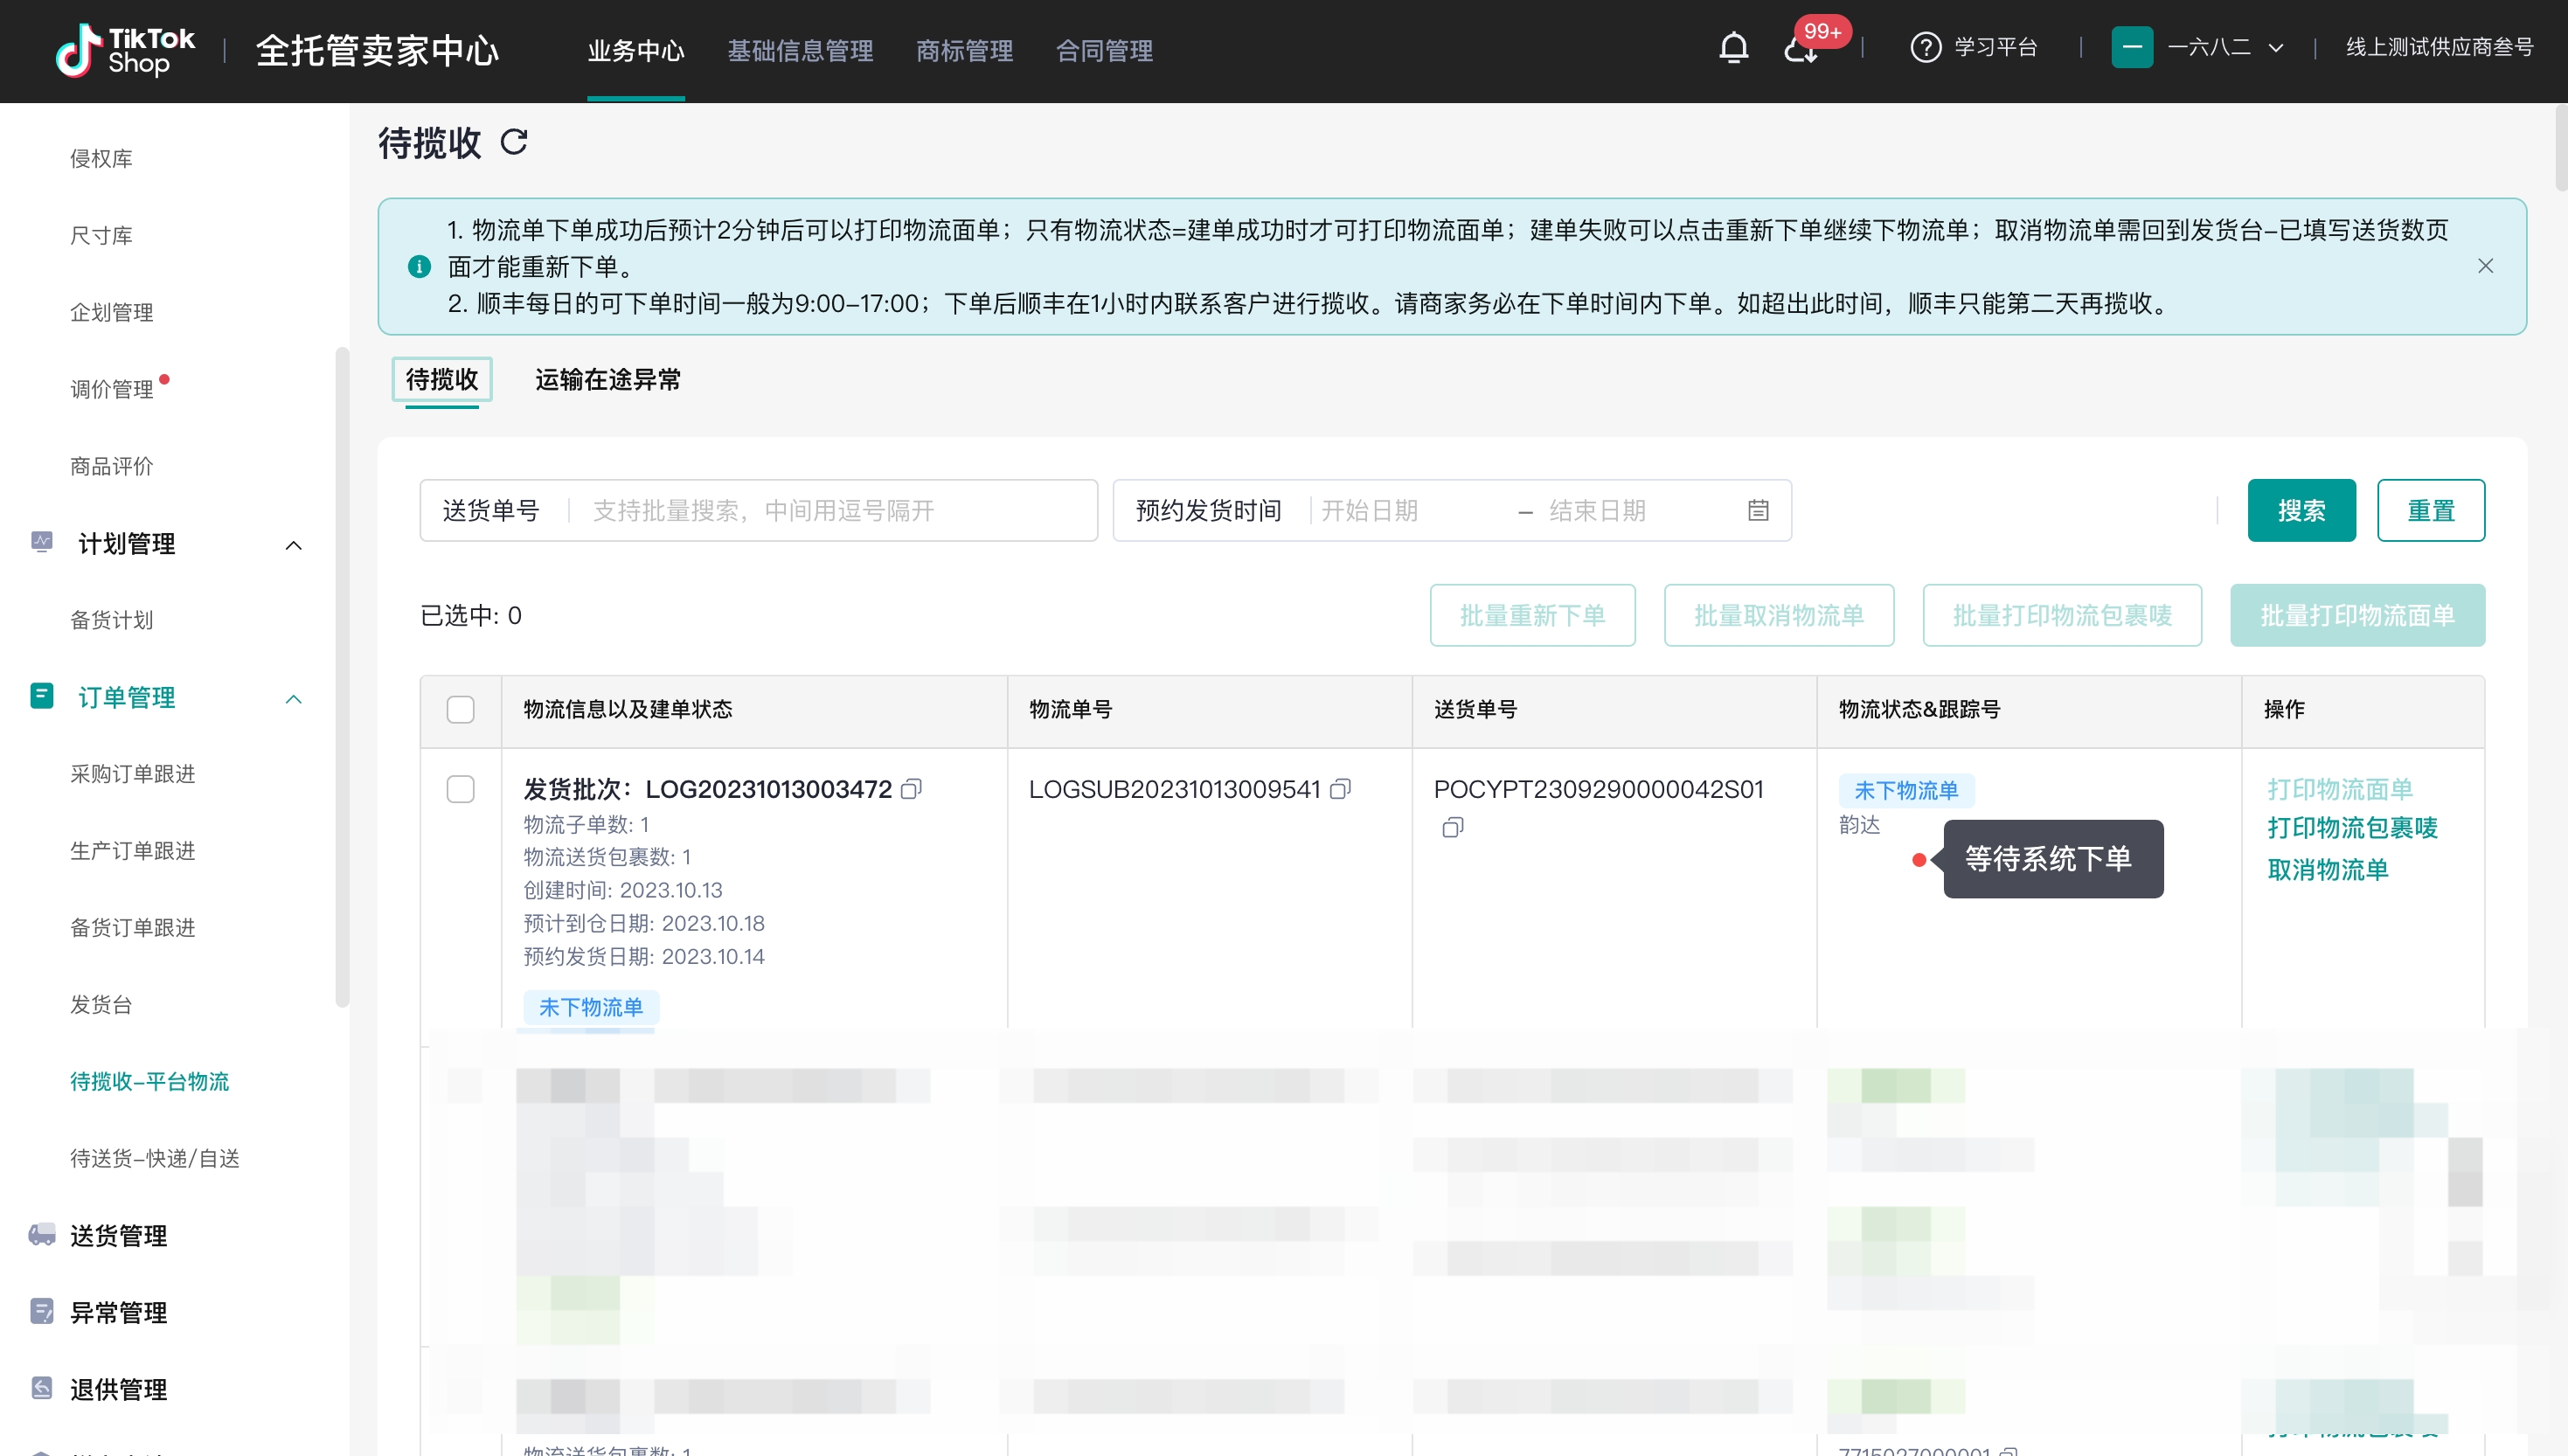This screenshot has height=1456, width=2568.
Task: Open 商标管理 top menu
Action: pyautogui.click(x=964, y=50)
